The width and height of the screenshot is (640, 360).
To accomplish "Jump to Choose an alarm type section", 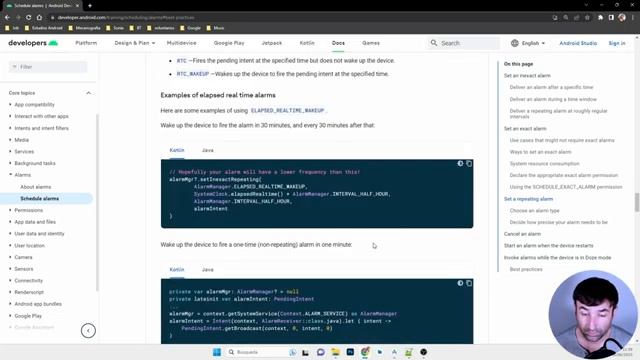I will pyautogui.click(x=535, y=211).
